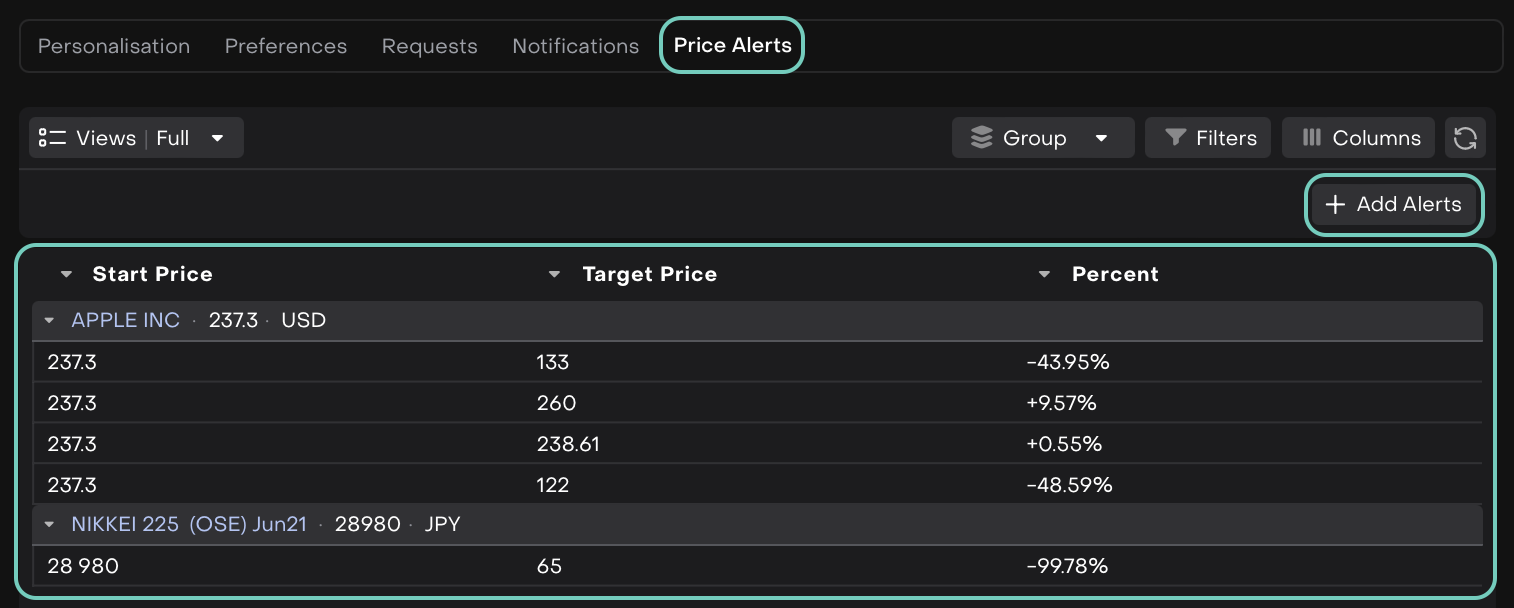Open Percent column sort menu
The image size is (1514, 608).
(1045, 275)
